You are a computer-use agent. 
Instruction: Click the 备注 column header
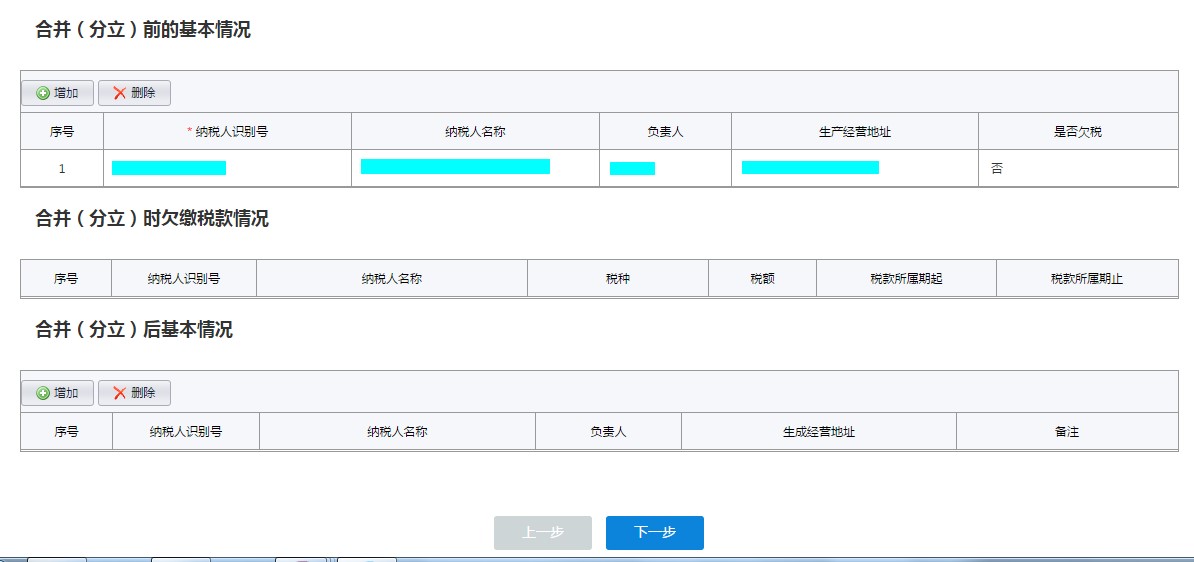[1067, 432]
